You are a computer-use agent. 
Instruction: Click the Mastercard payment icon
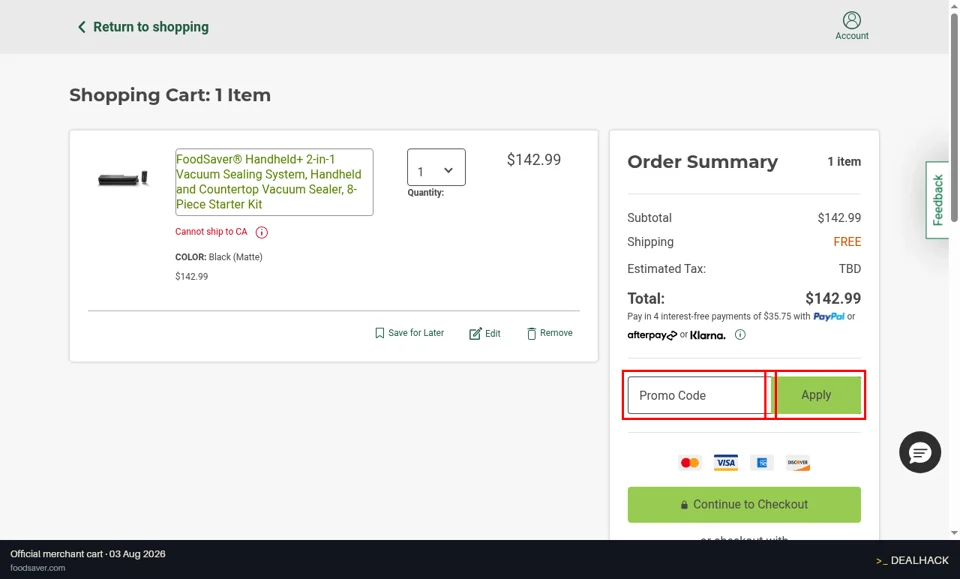tap(689, 463)
